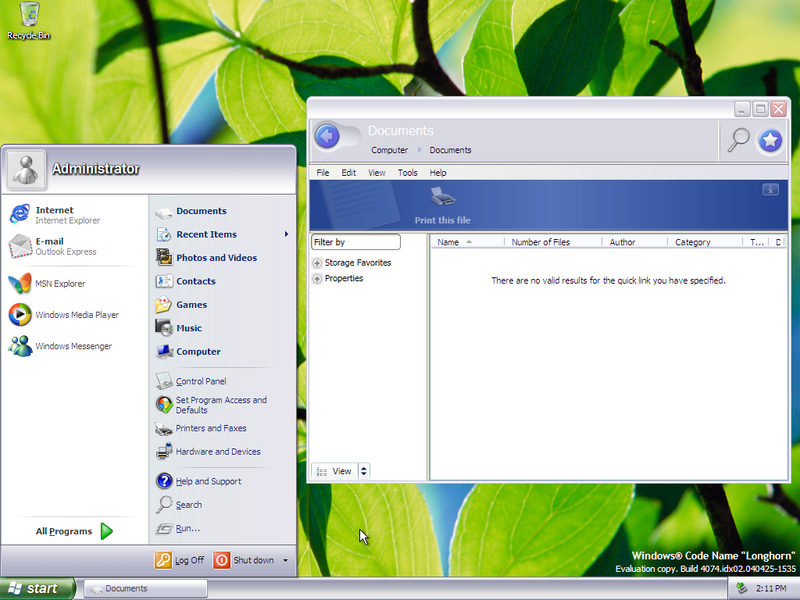
Task: Click the magnifying glass search icon
Action: (738, 140)
